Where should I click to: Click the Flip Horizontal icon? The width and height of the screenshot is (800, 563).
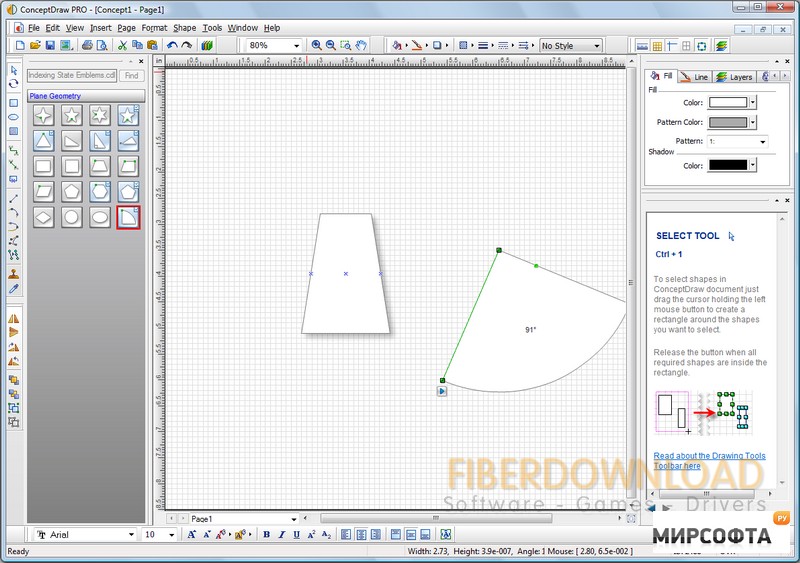[14, 319]
